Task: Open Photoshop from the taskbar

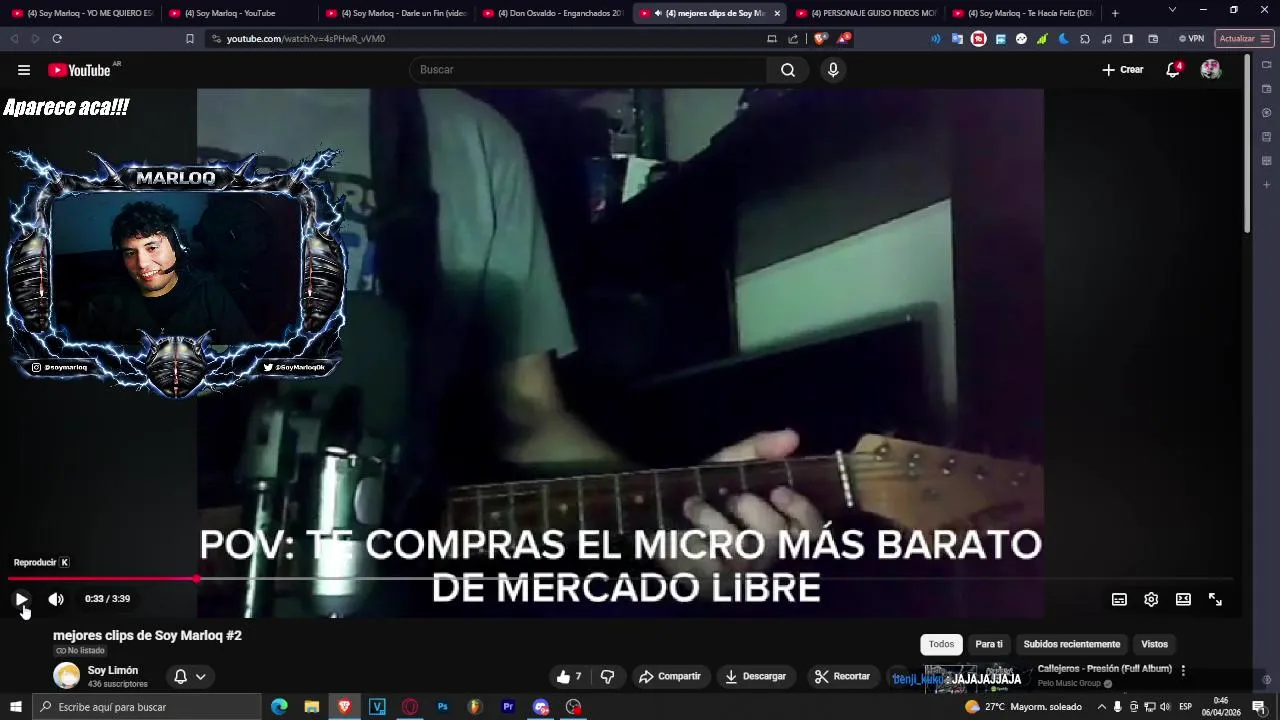Action: click(x=442, y=707)
